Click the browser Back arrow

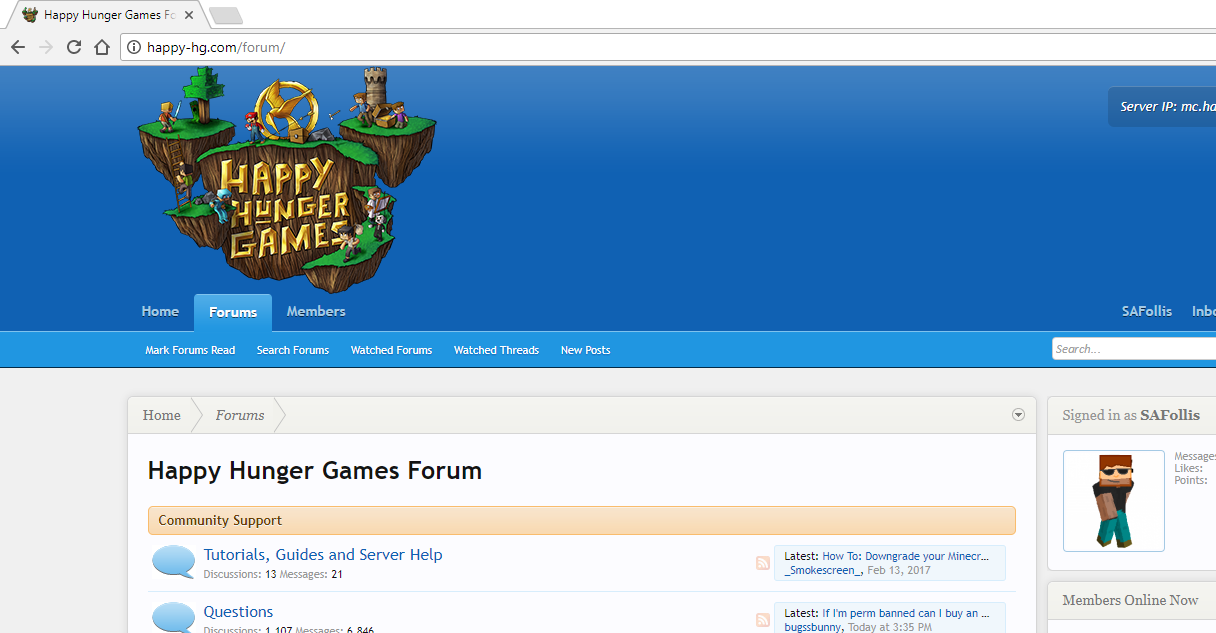coord(17,47)
